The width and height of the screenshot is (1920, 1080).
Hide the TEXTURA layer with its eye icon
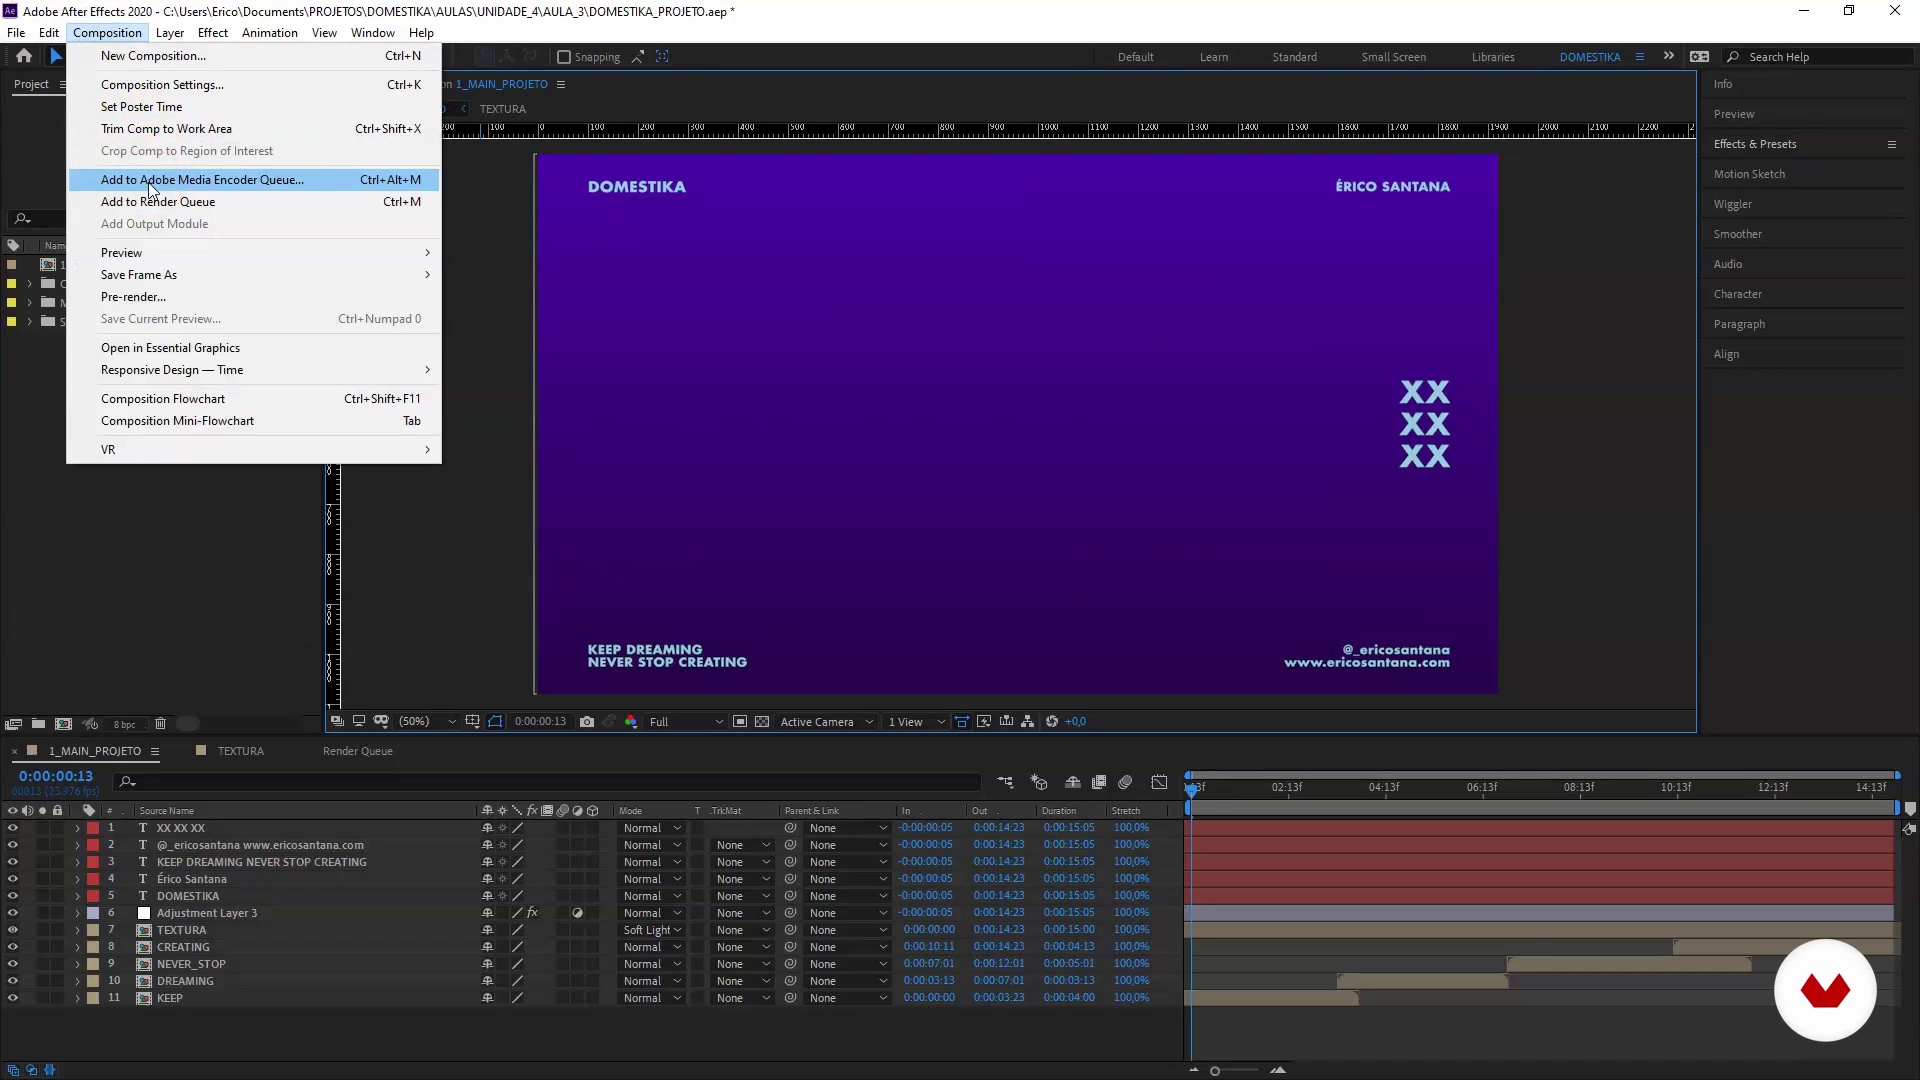coord(12,930)
